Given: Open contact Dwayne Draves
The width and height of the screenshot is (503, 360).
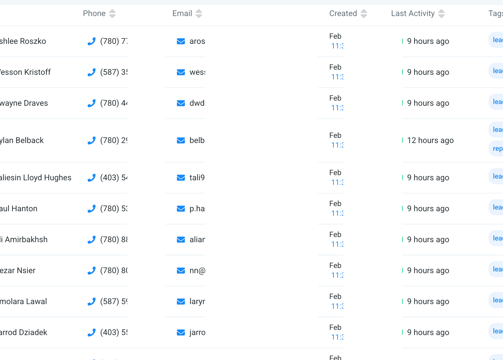Looking at the screenshot, I should tap(24, 103).
